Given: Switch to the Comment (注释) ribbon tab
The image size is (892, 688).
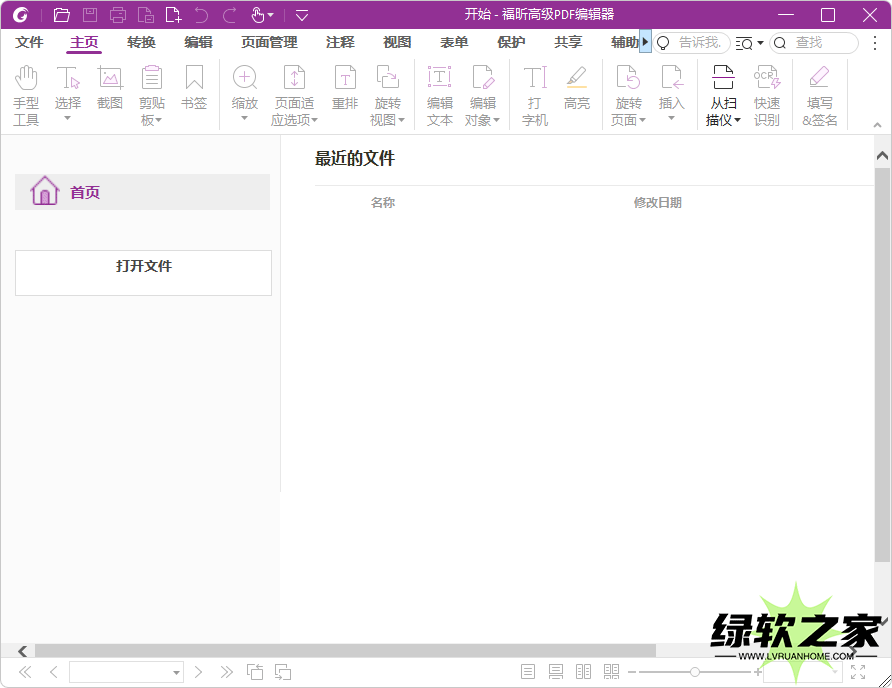Looking at the screenshot, I should pyautogui.click(x=340, y=42).
